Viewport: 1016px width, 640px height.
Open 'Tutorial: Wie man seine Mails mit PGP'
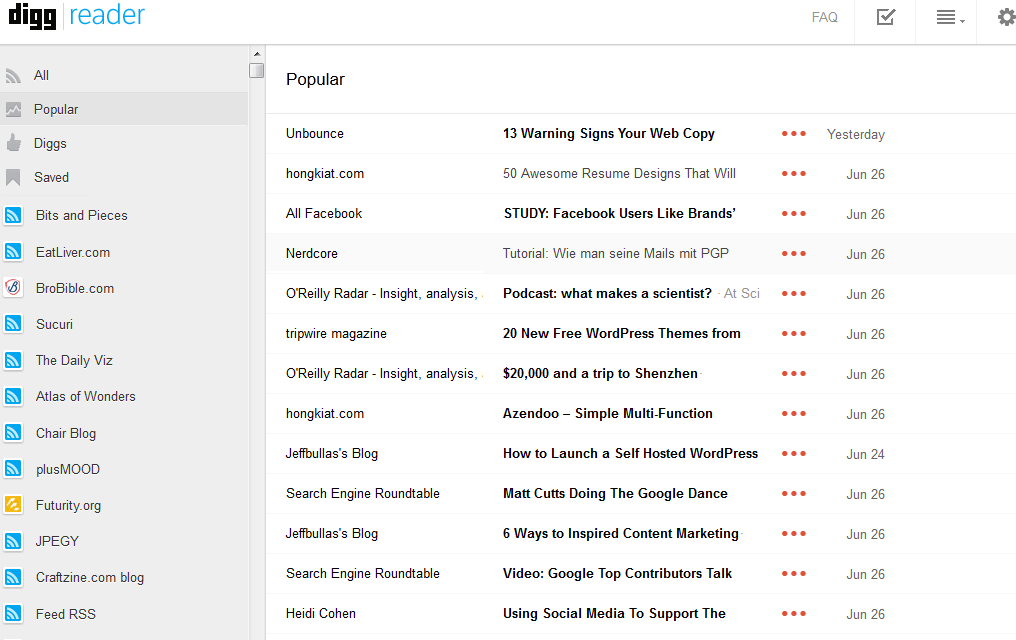tap(616, 253)
